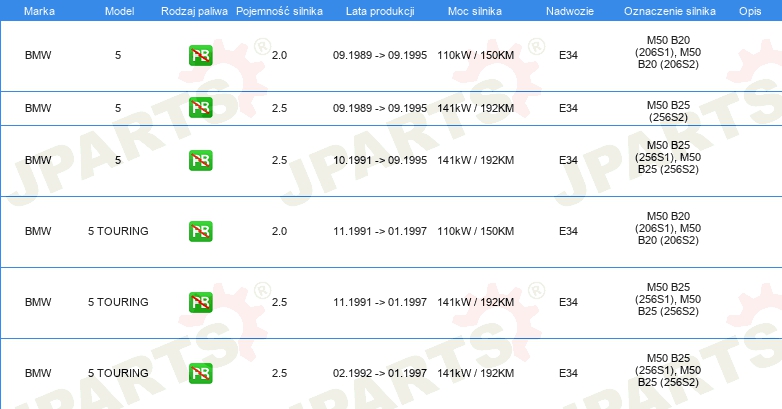Click the M50 B20 engine code for model 5
This screenshot has width=782, height=409.
668,52
